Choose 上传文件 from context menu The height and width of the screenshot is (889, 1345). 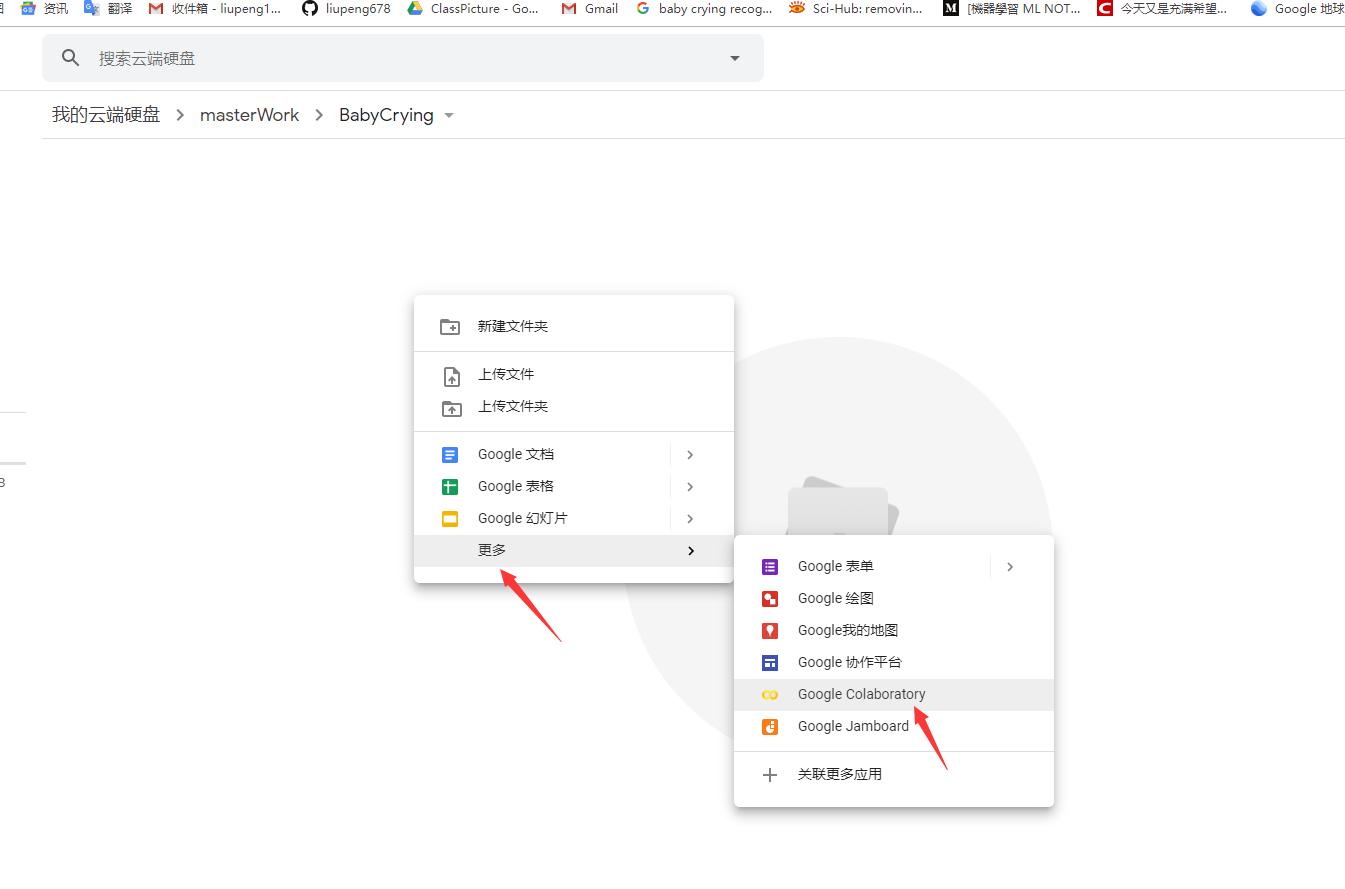click(574, 374)
